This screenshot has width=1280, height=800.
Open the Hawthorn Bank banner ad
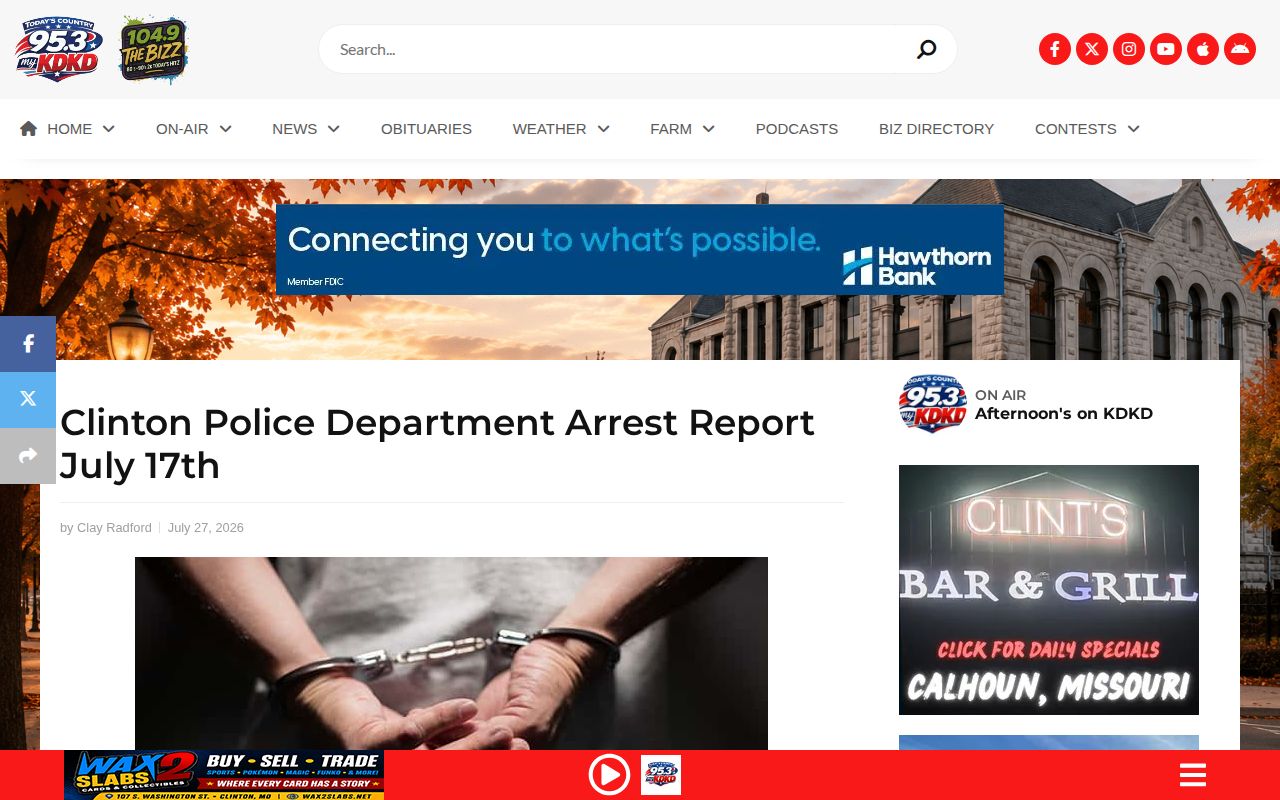coord(640,250)
